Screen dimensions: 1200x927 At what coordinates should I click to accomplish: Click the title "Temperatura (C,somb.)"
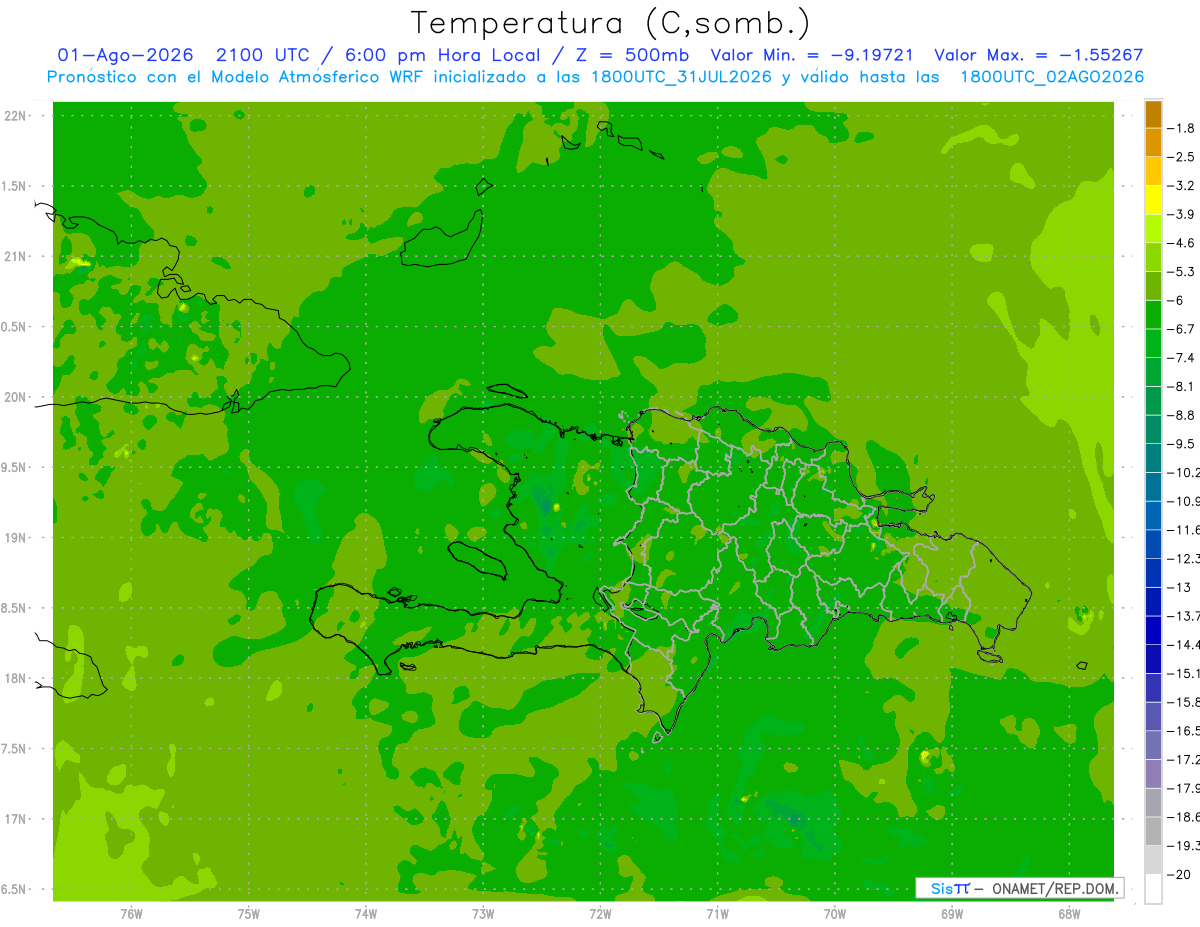pos(611,24)
